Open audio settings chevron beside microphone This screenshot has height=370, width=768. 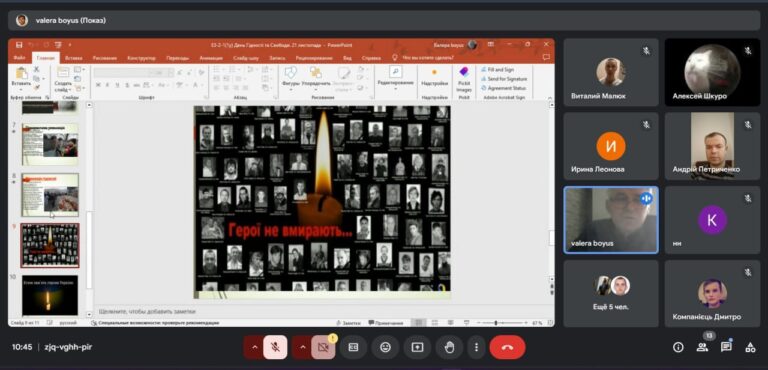(x=254, y=347)
